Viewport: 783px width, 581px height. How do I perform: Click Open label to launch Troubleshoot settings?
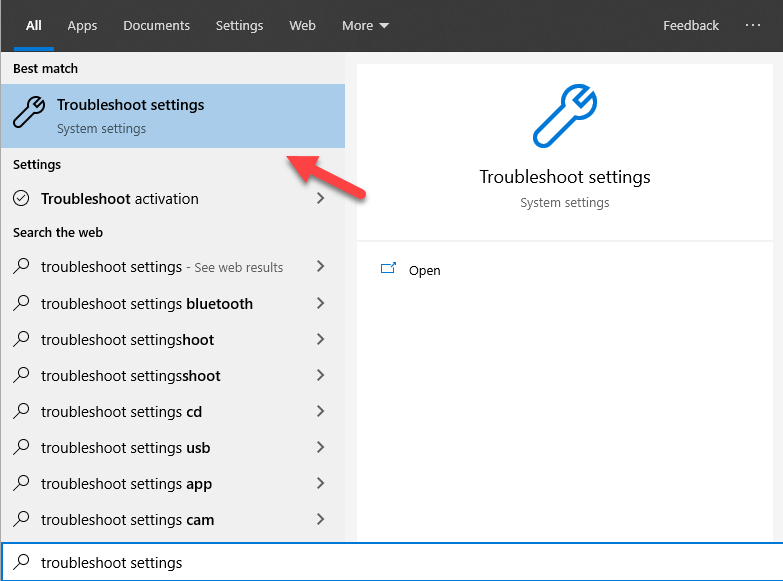(x=424, y=271)
